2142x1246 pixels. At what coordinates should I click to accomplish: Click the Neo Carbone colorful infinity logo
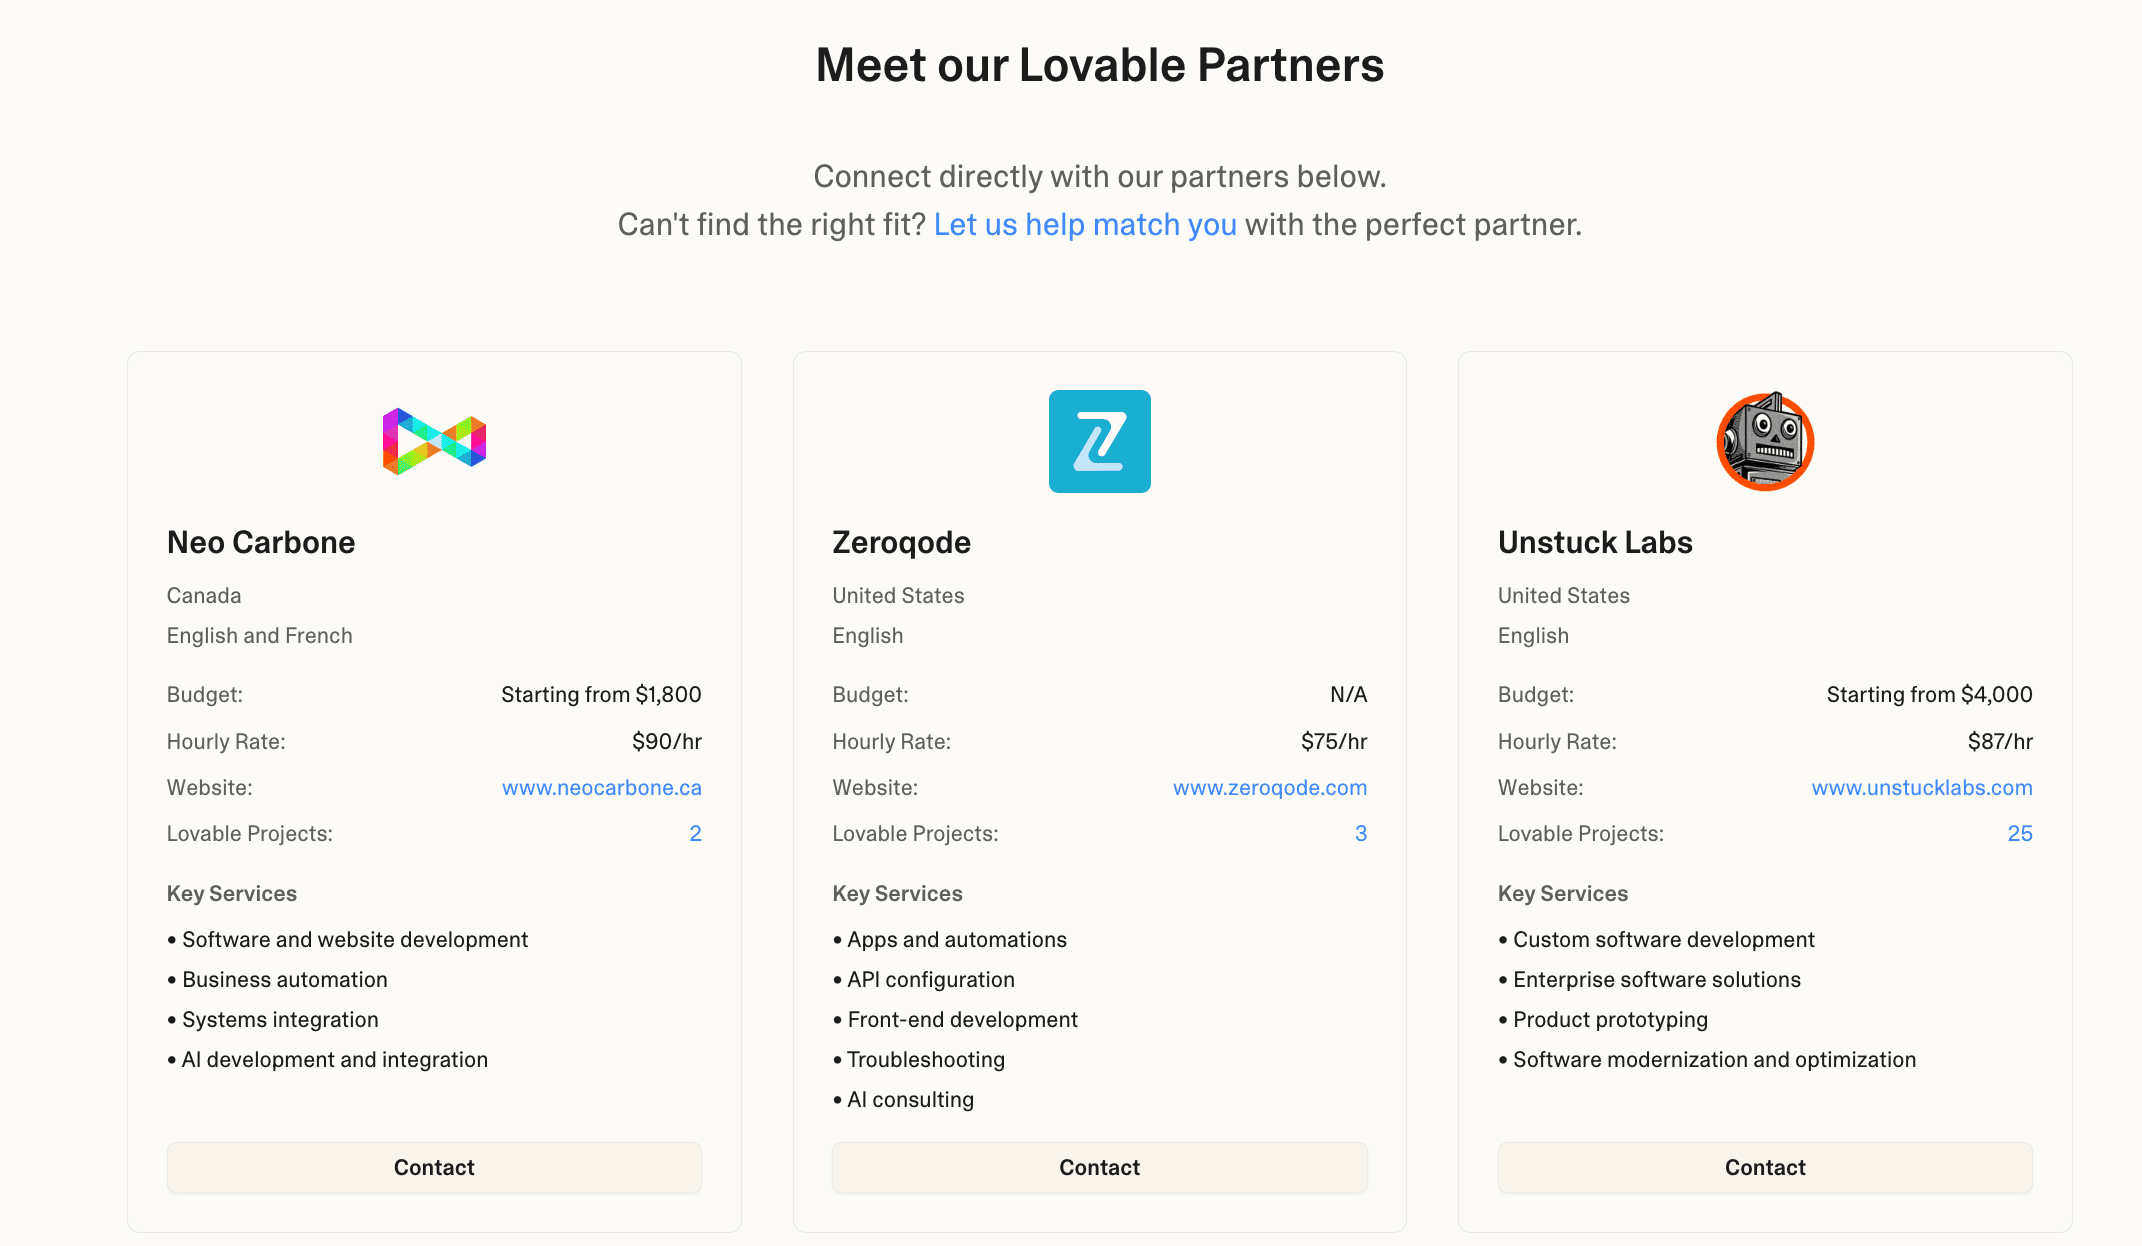tap(434, 441)
